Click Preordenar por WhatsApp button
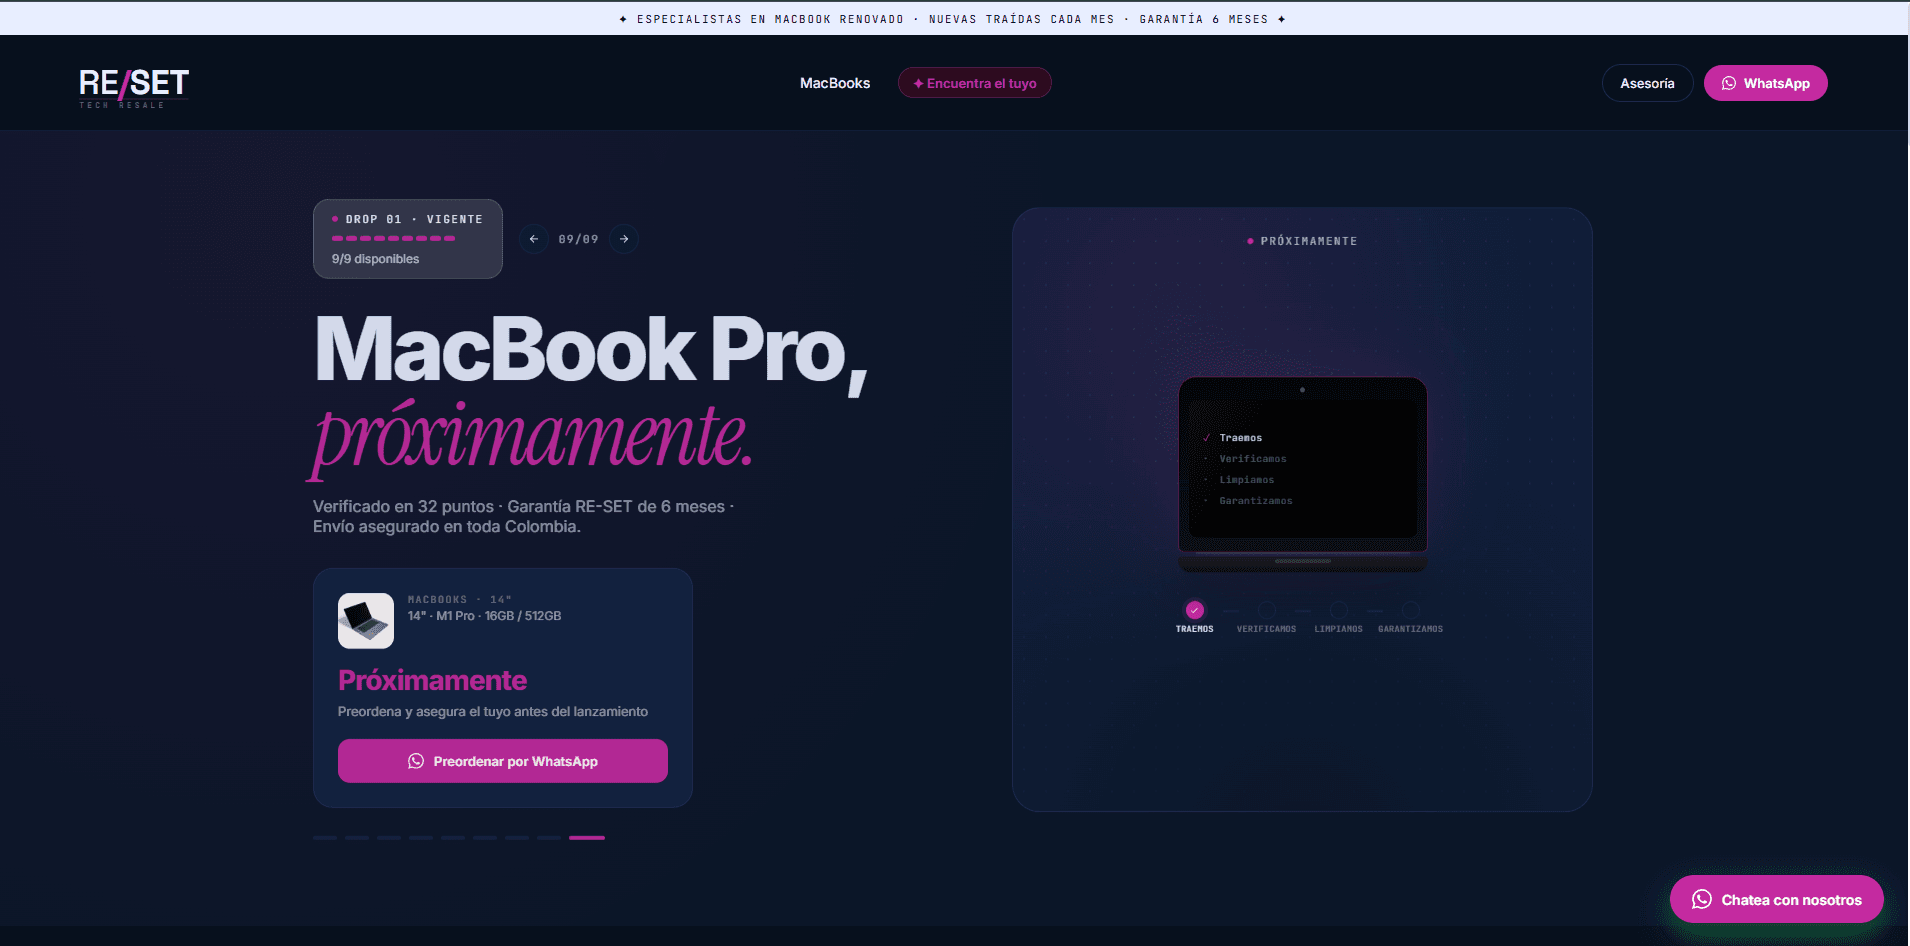This screenshot has width=1910, height=946. (503, 761)
